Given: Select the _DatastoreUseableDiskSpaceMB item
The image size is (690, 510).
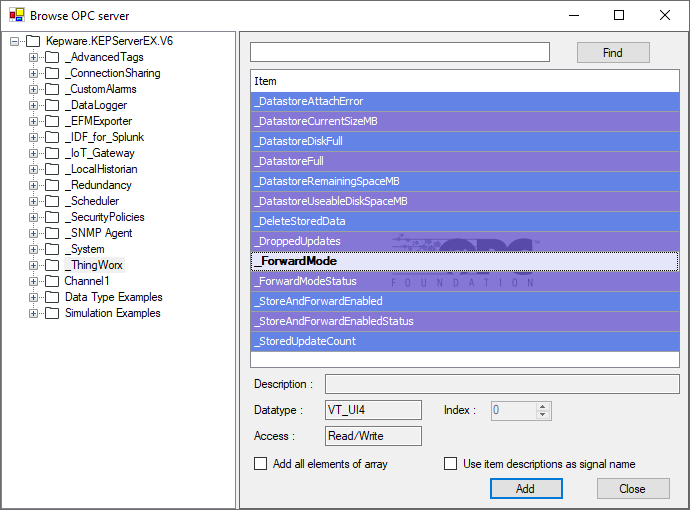Looking at the screenshot, I should click(465, 201).
